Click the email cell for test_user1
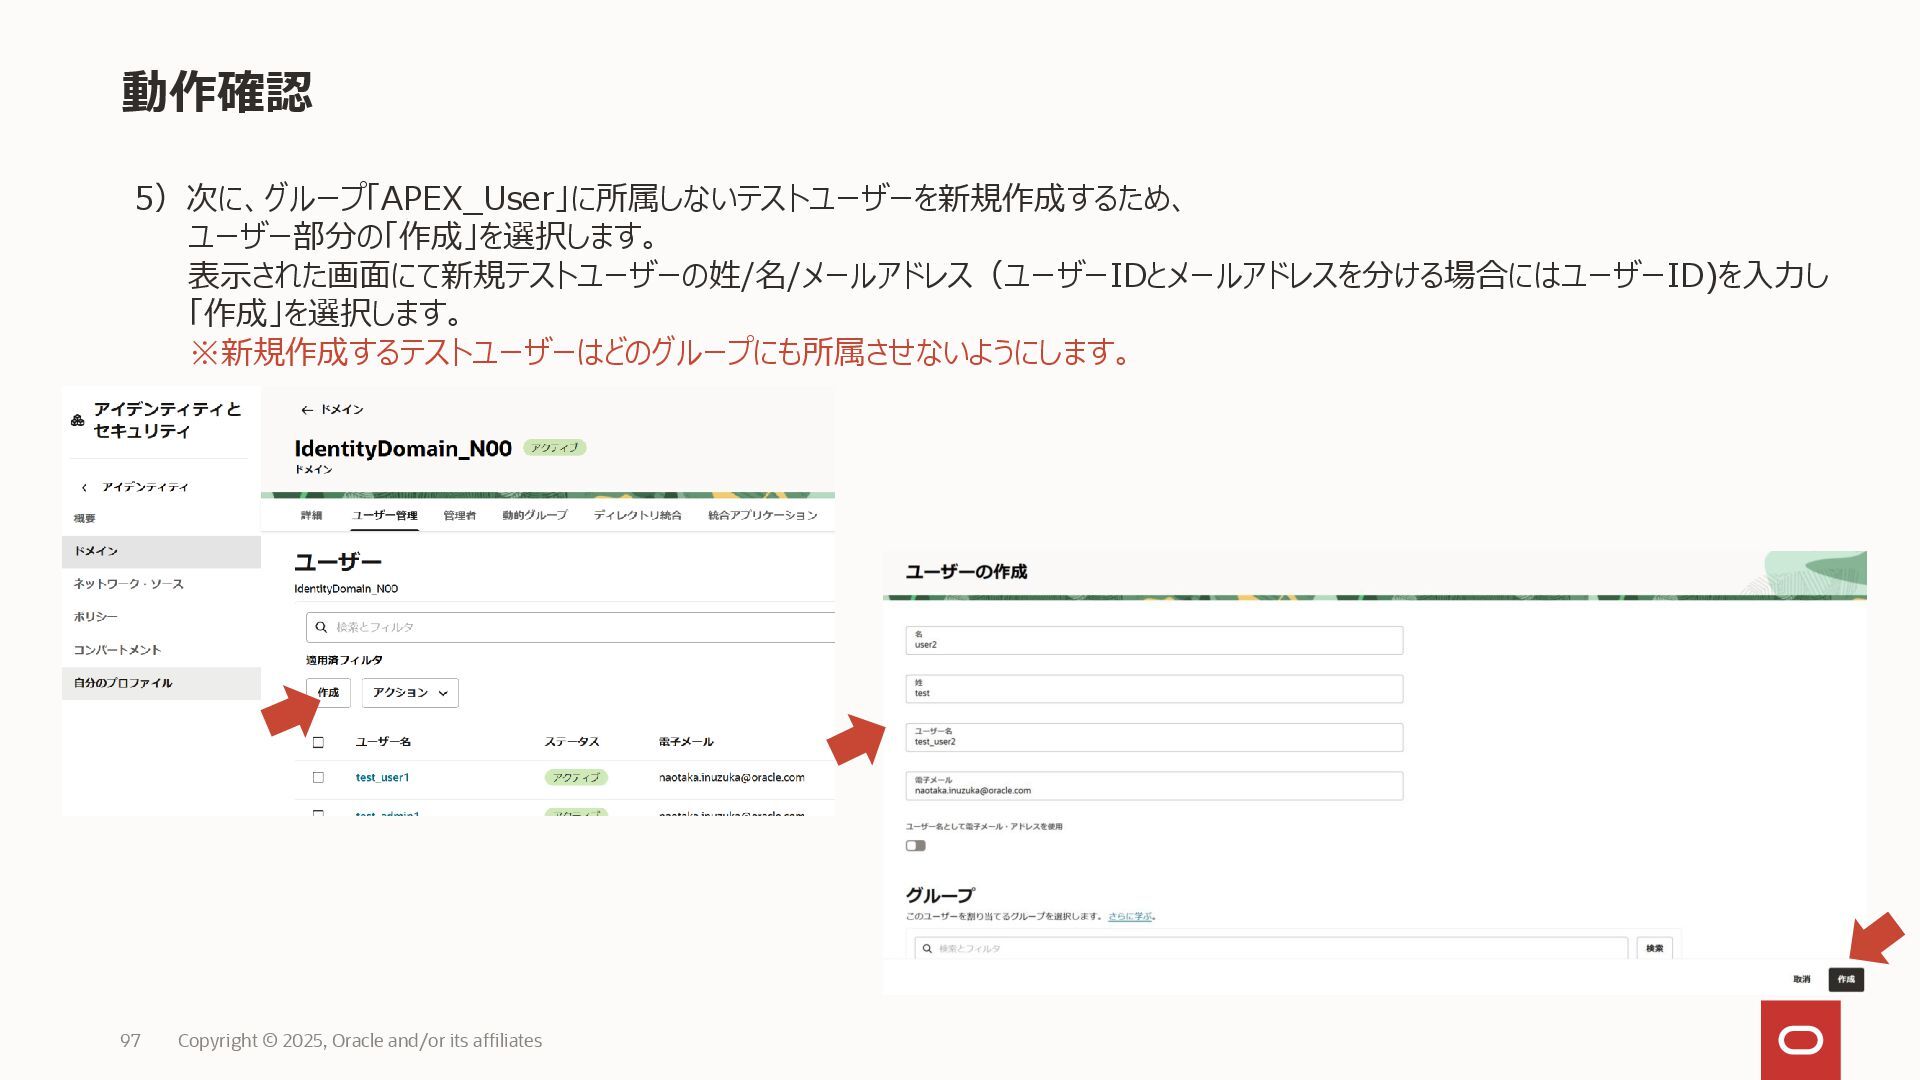 [x=731, y=777]
